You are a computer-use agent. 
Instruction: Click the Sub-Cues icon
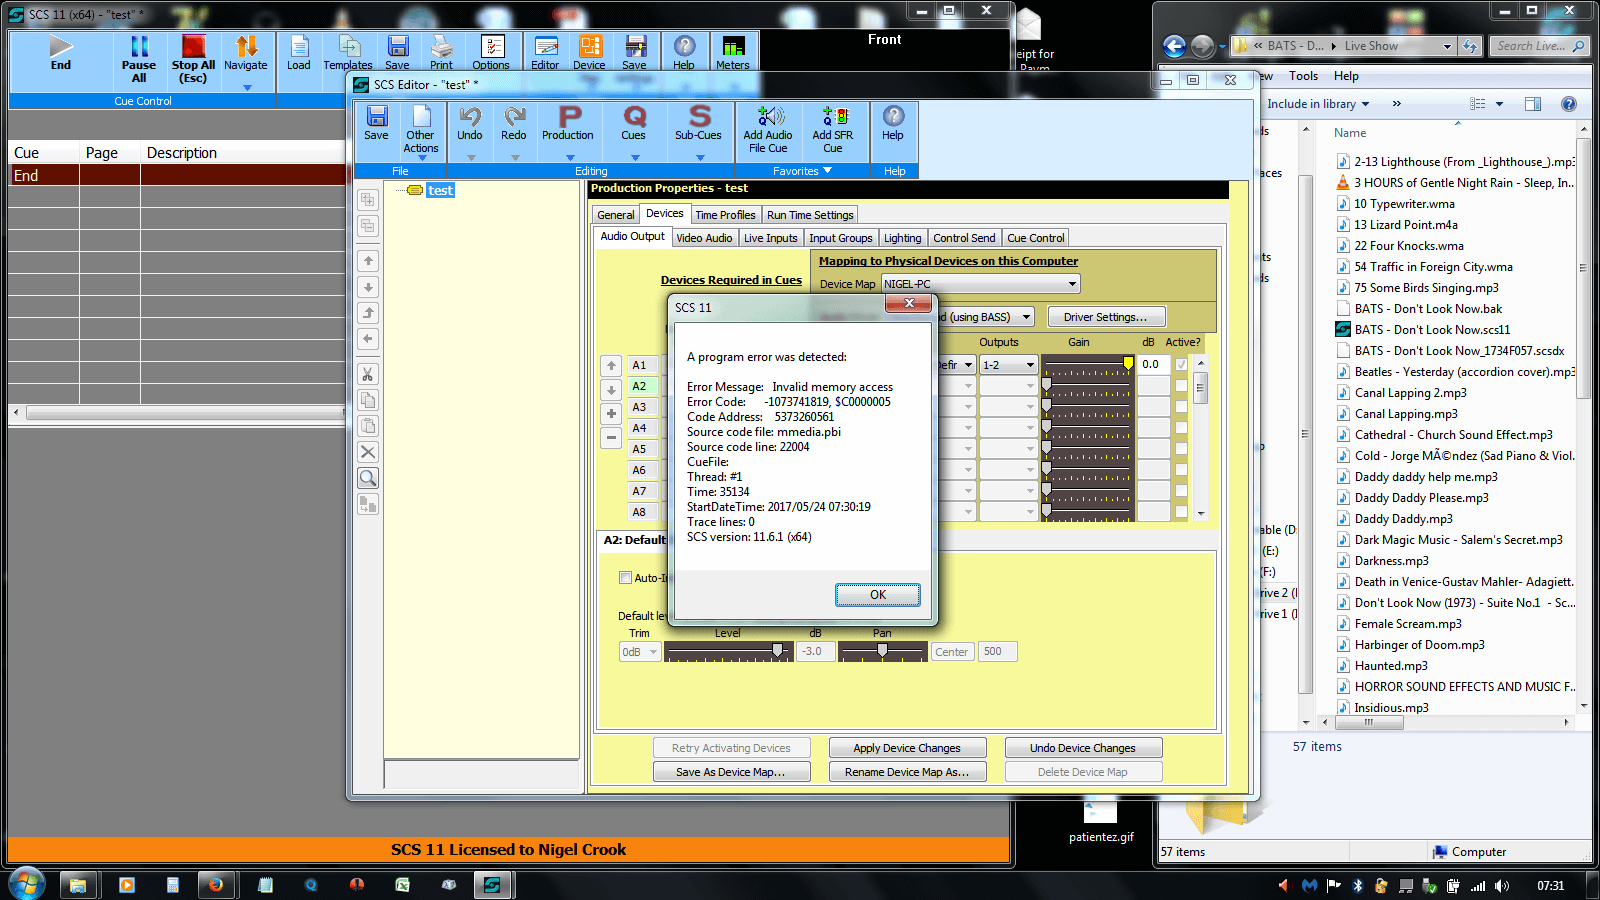point(698,118)
